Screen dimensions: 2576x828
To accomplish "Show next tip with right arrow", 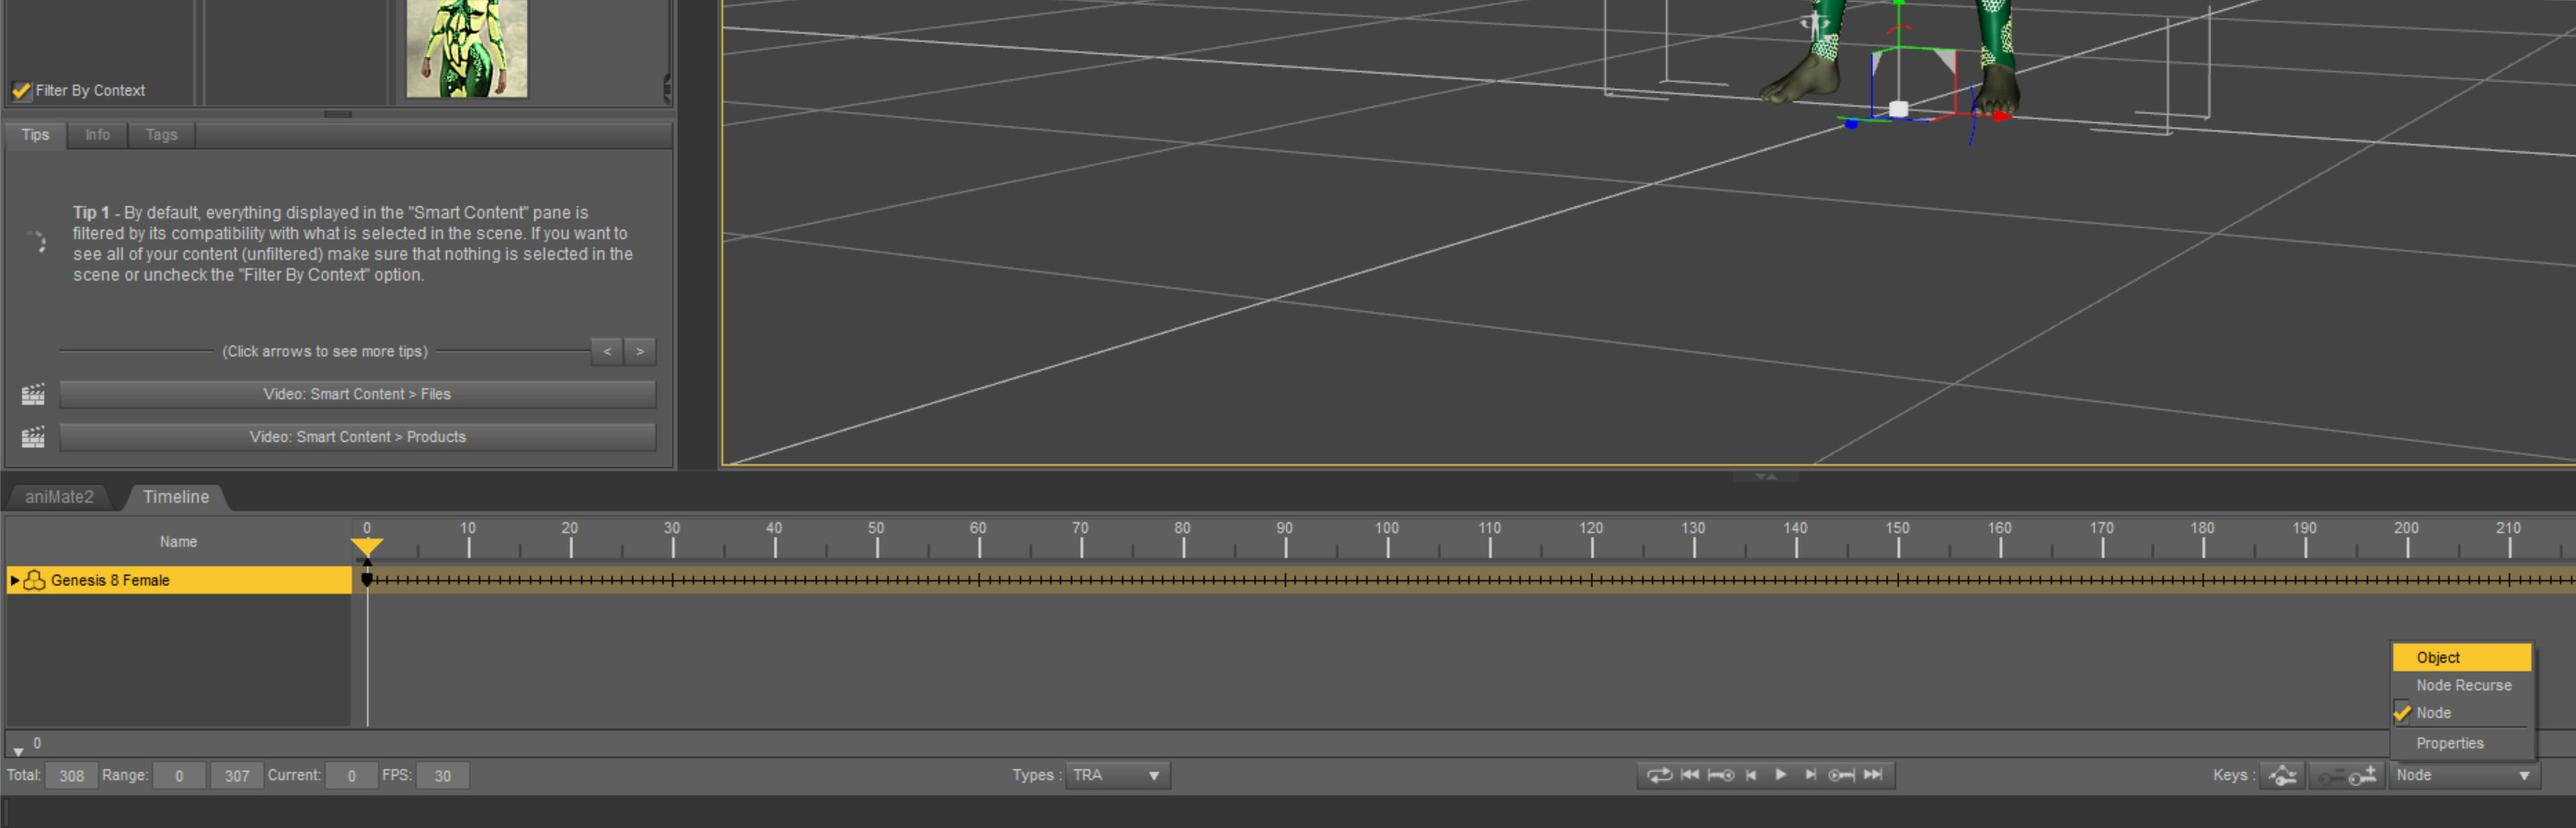I will click(640, 352).
